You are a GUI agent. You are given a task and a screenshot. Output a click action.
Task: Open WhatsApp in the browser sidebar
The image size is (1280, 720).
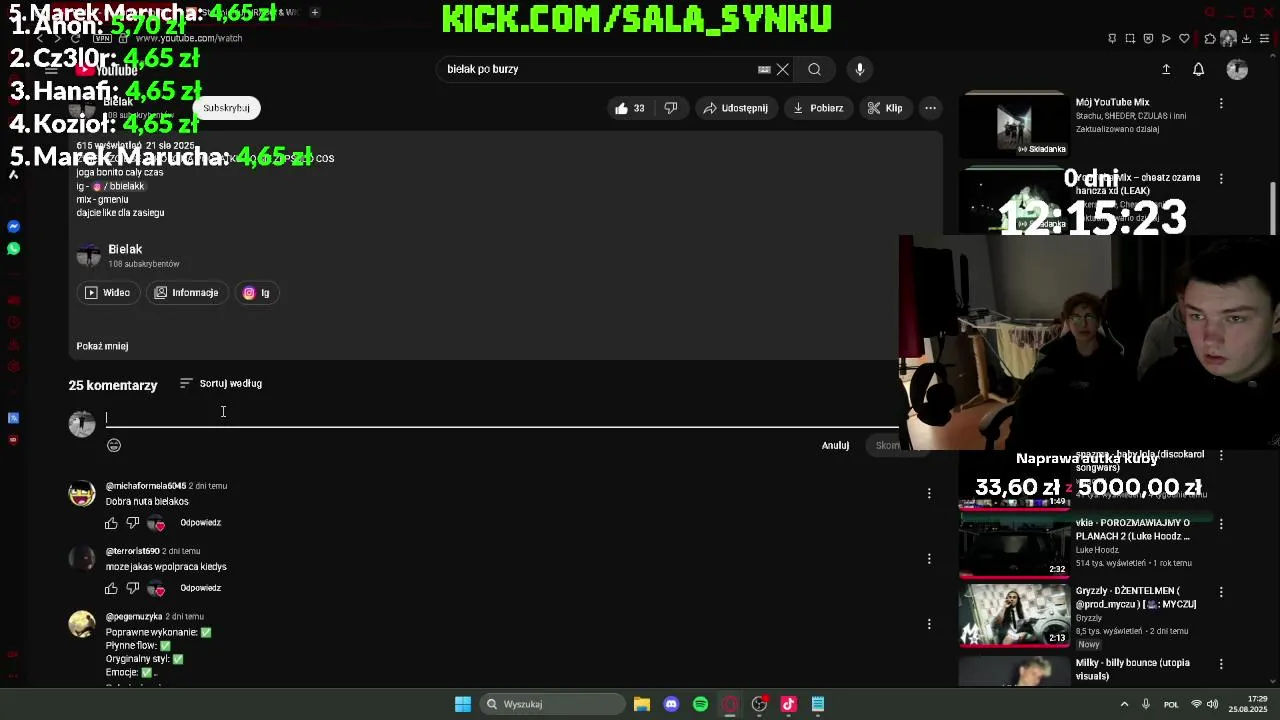point(13,248)
